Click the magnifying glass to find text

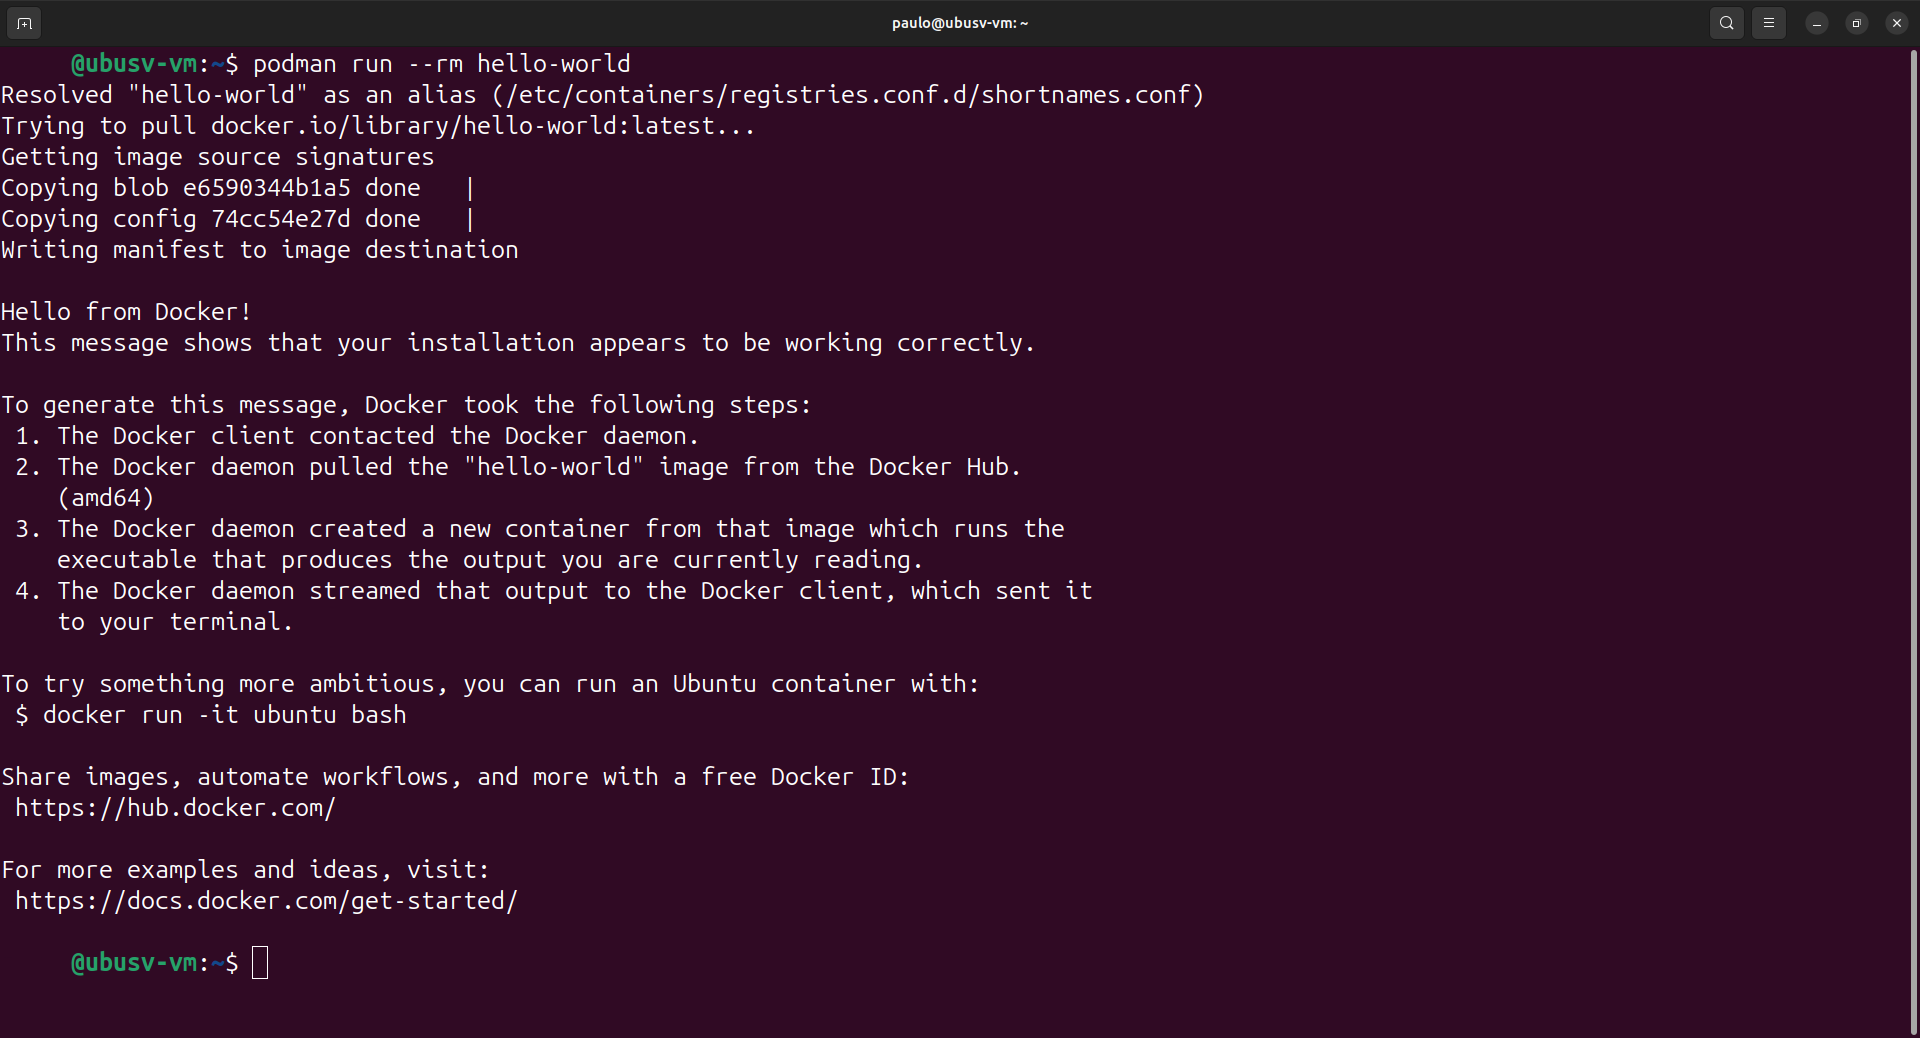(1726, 22)
